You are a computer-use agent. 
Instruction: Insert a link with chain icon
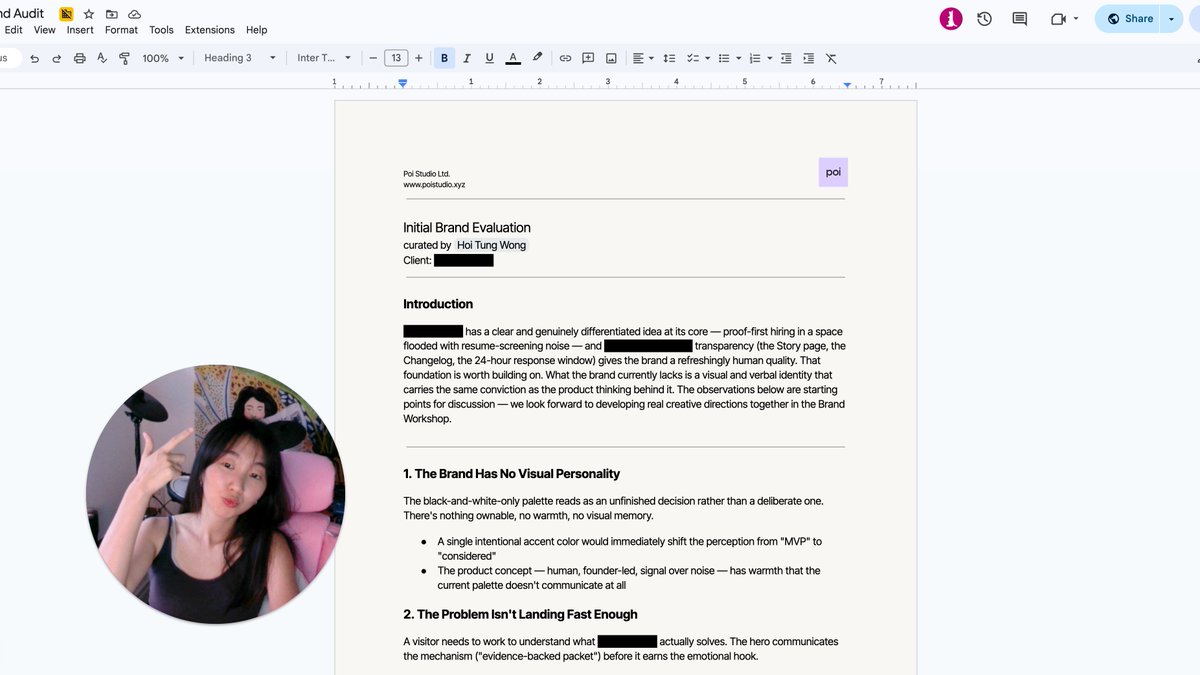coord(565,58)
